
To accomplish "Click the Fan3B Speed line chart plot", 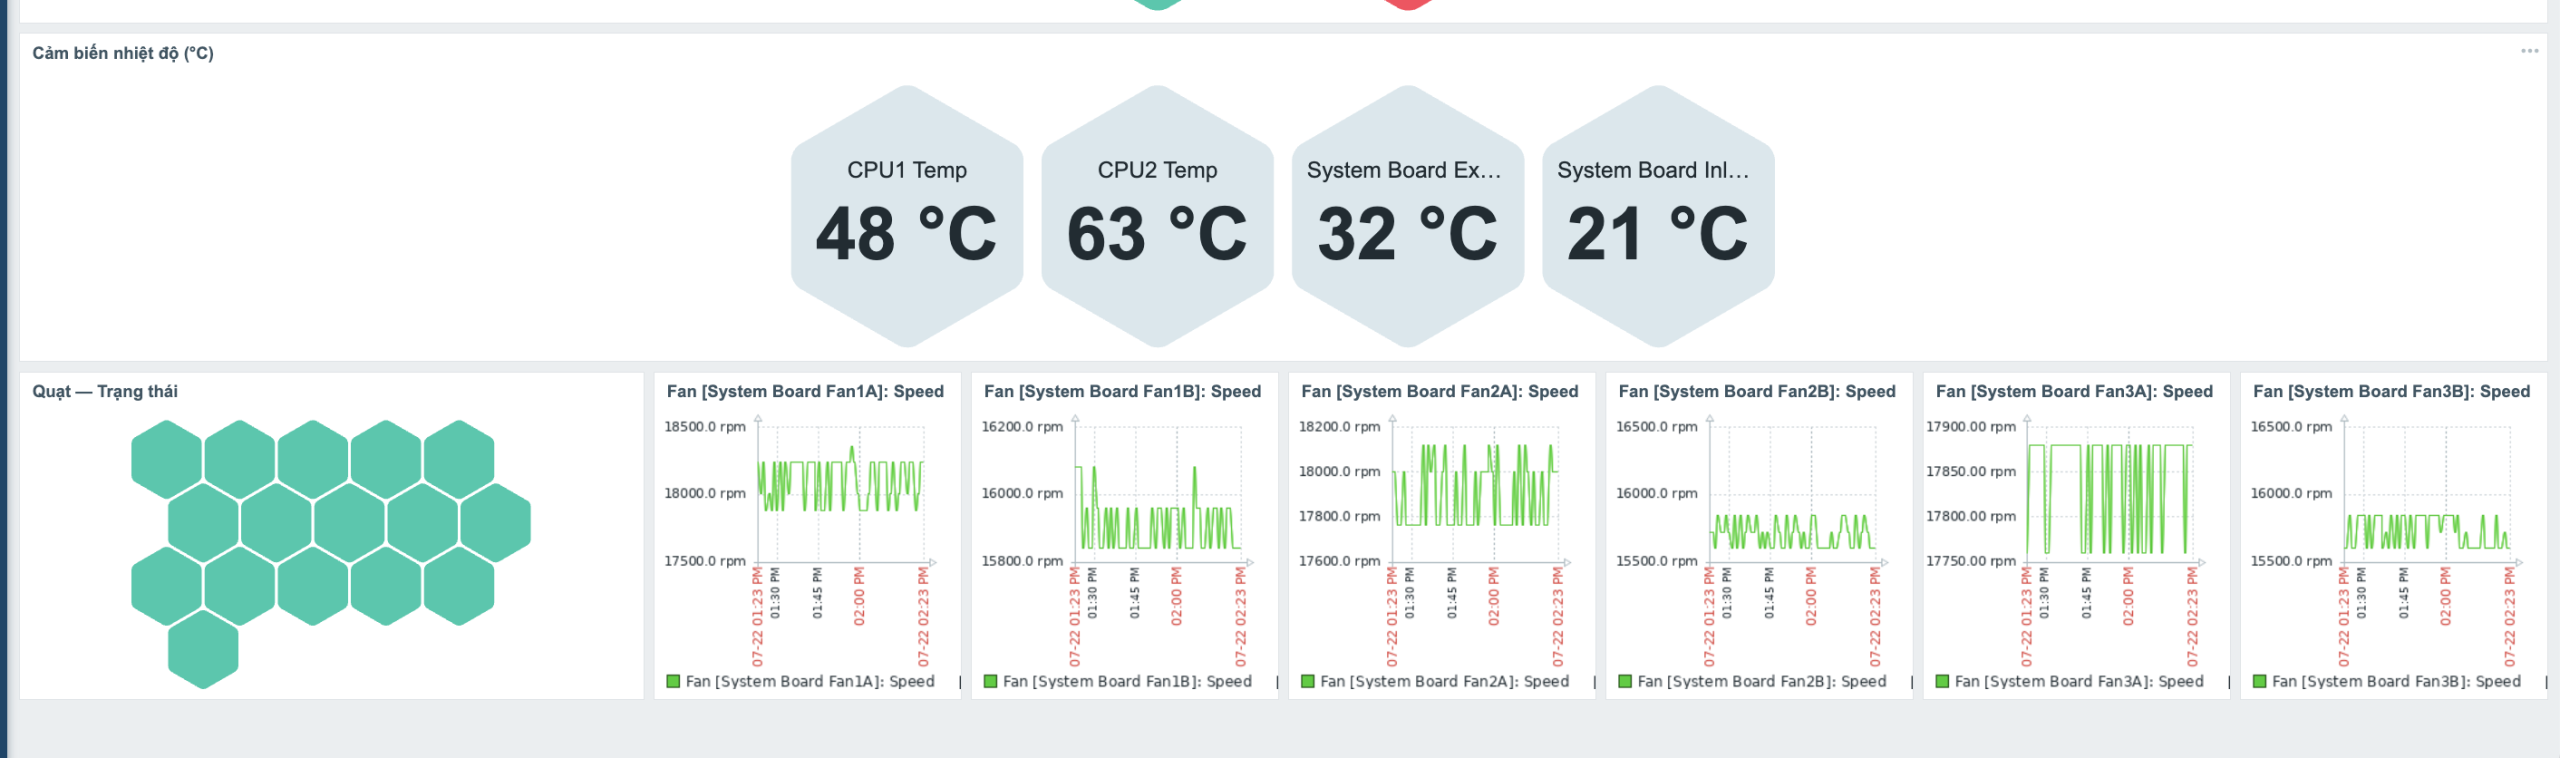I will pos(2427,493).
